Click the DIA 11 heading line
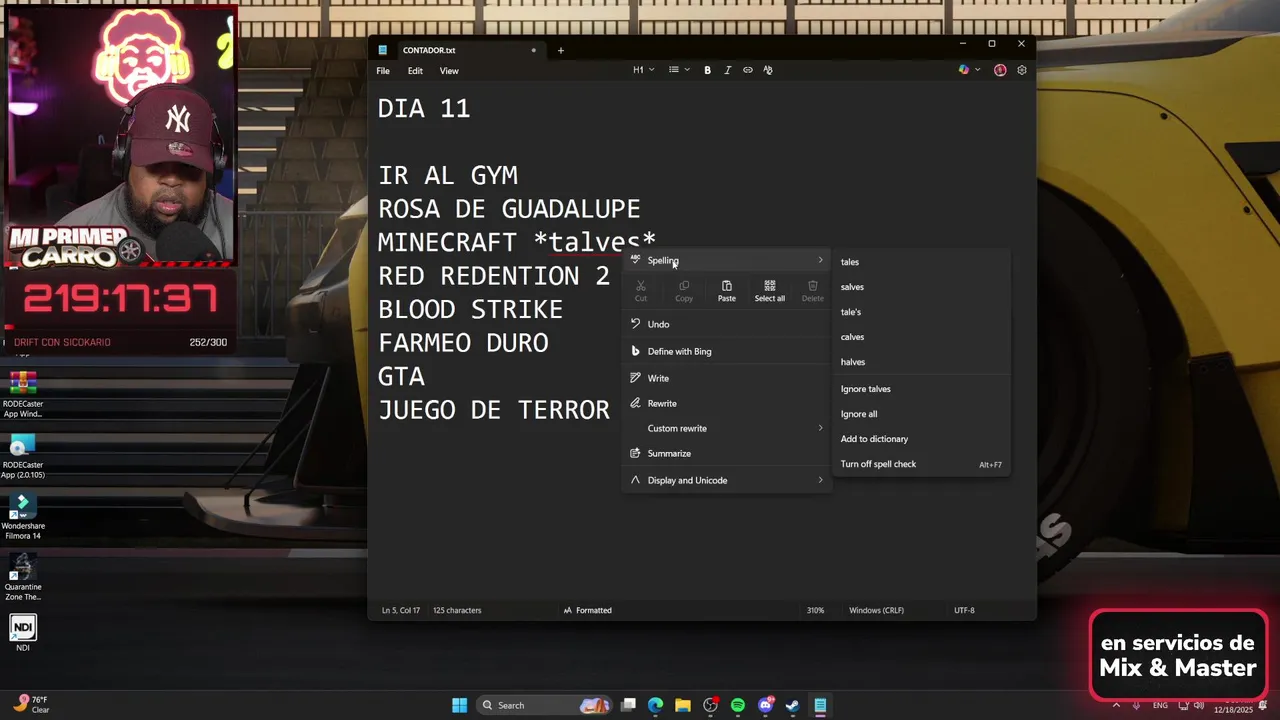 point(424,109)
